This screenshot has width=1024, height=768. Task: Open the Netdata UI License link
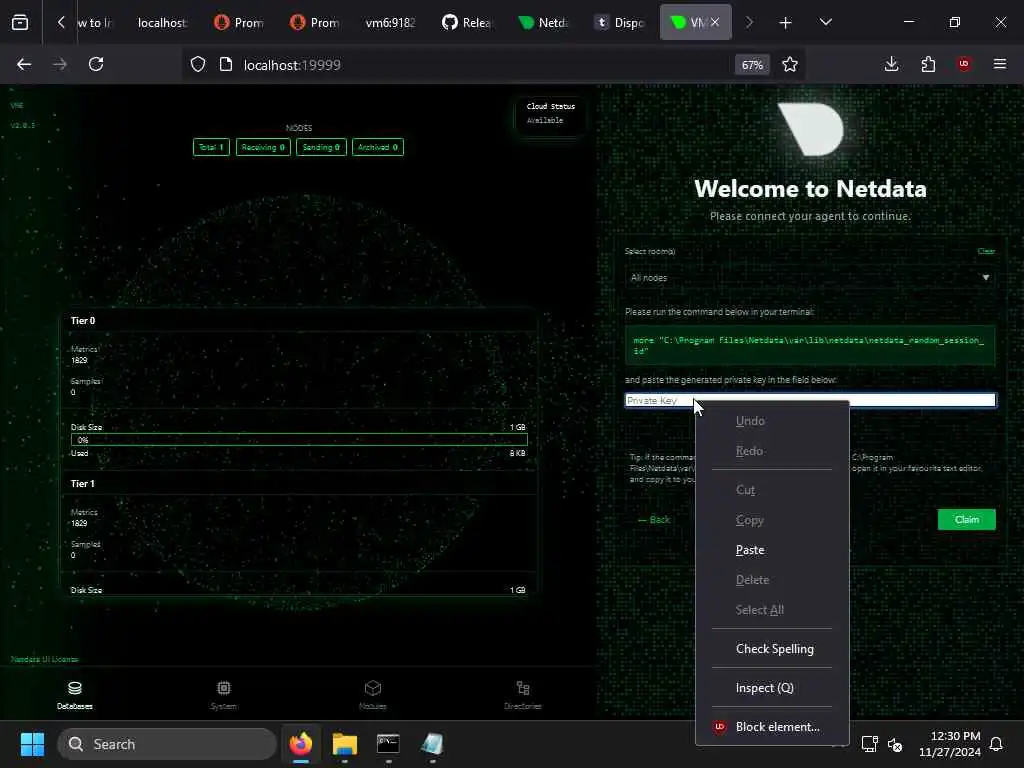point(44,659)
